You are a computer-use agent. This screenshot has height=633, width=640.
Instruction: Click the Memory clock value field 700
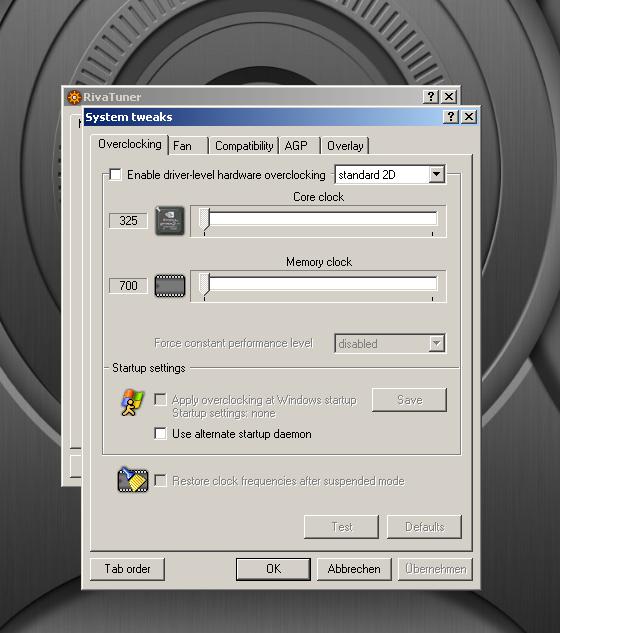pyautogui.click(x=128, y=286)
